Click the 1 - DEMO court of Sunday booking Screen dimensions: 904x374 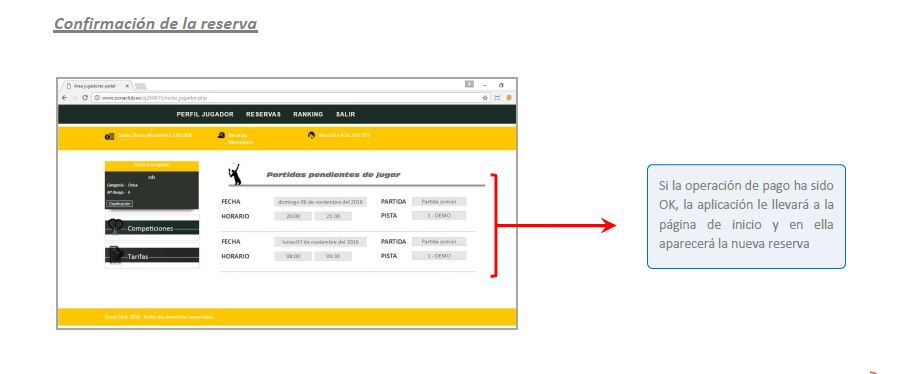tap(439, 216)
